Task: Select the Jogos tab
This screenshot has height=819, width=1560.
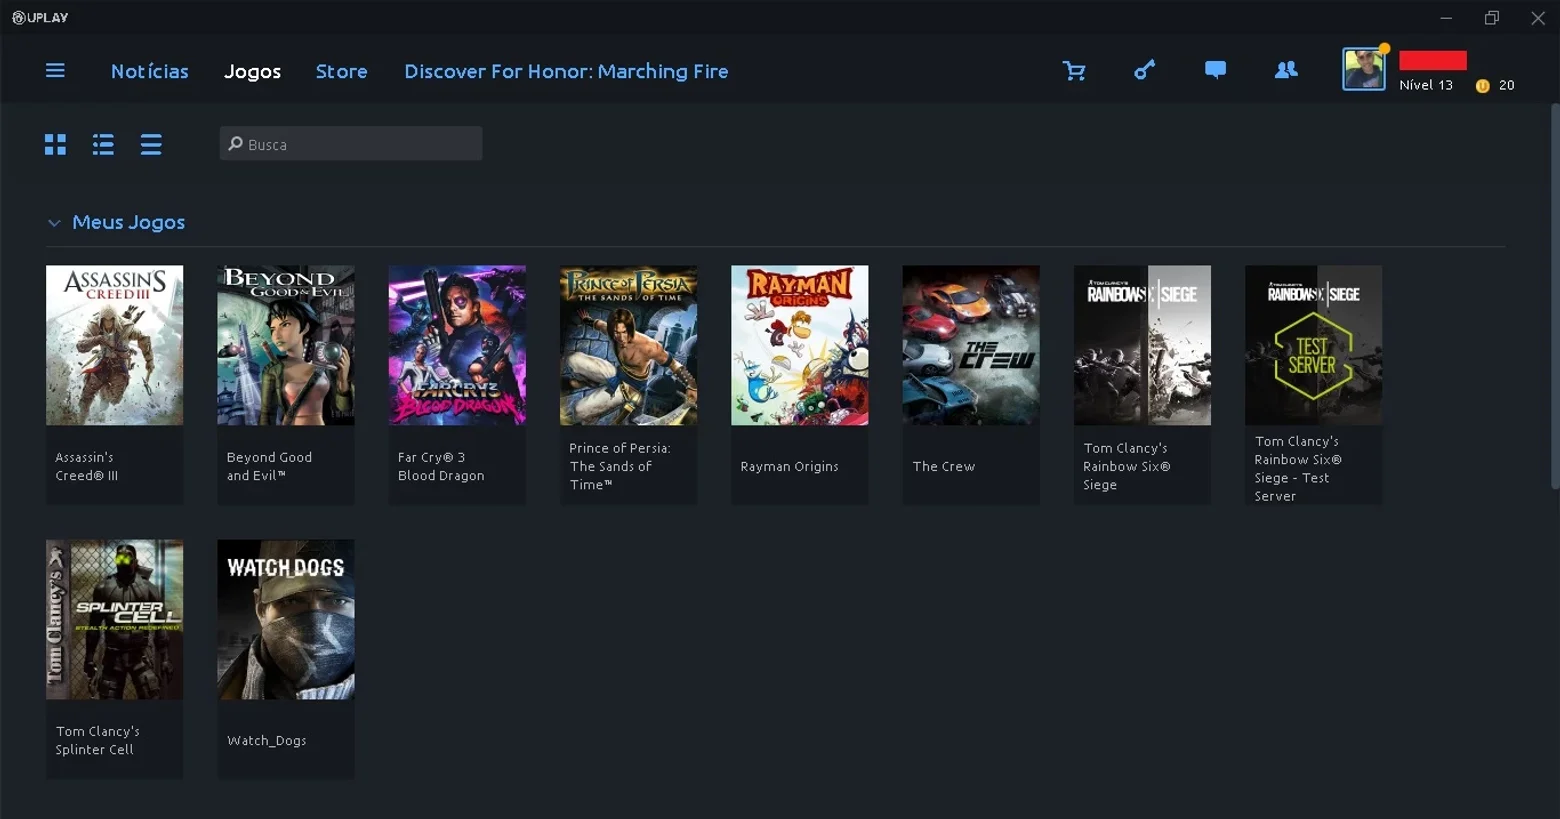Action: click(x=252, y=71)
